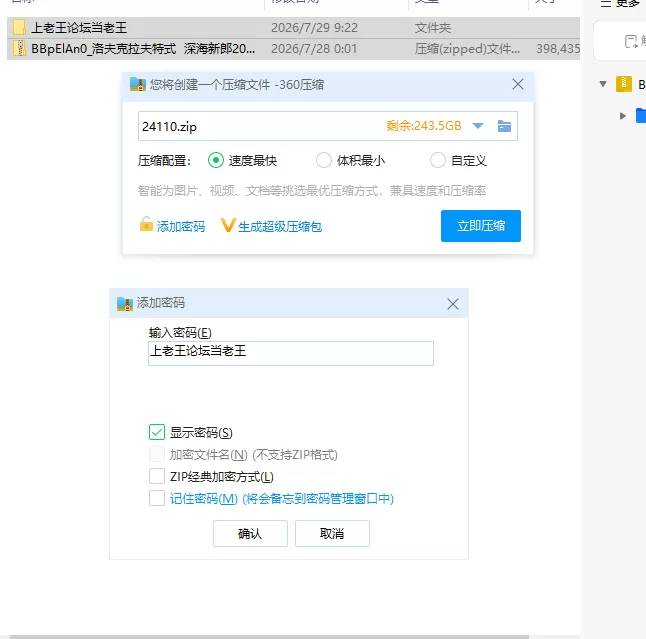The height and width of the screenshot is (639, 646).
Task: Open the save location dropdown arrow
Action: tap(478, 126)
